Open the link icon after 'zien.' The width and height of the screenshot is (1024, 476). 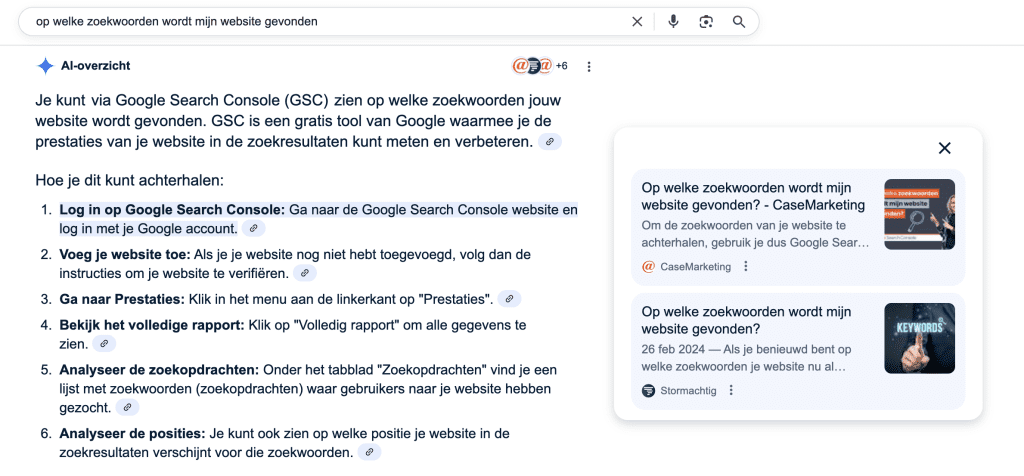click(104, 343)
